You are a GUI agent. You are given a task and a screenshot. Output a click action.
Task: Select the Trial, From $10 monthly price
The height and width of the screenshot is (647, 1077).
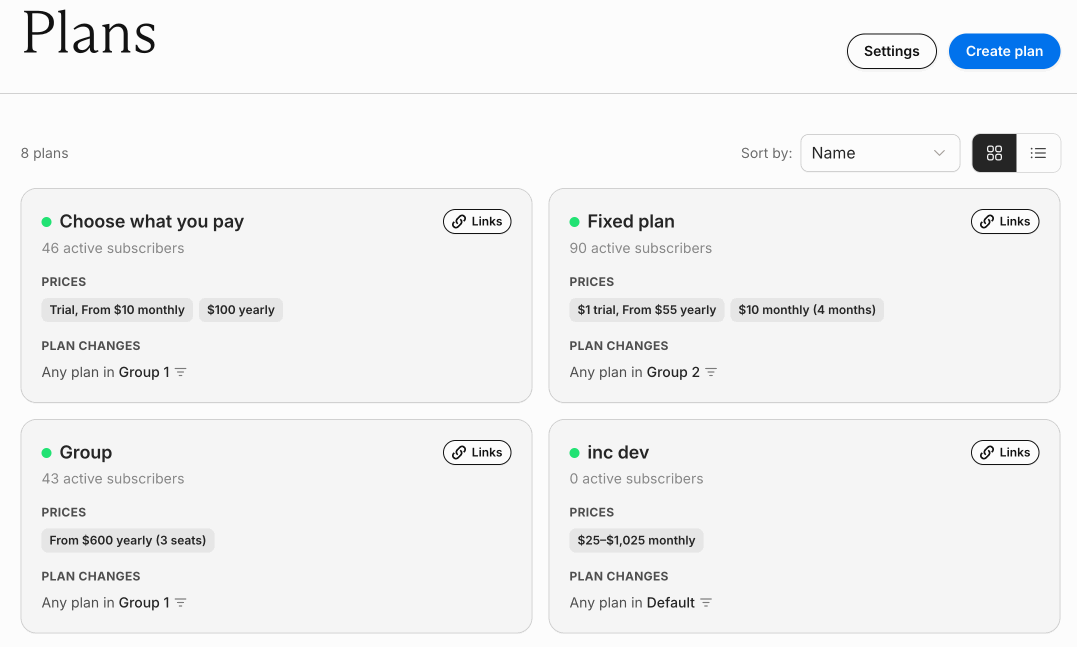click(x=117, y=310)
